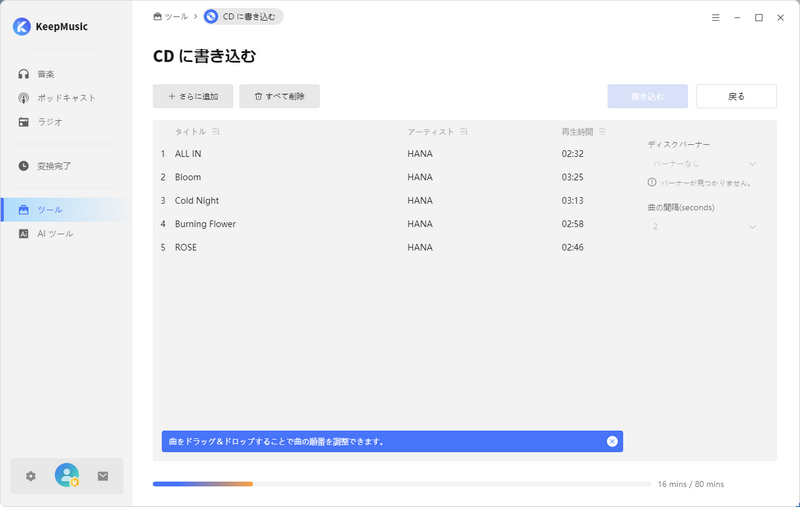Select the Cold Night track title
Viewport: 800px width, 507px height.
197,200
